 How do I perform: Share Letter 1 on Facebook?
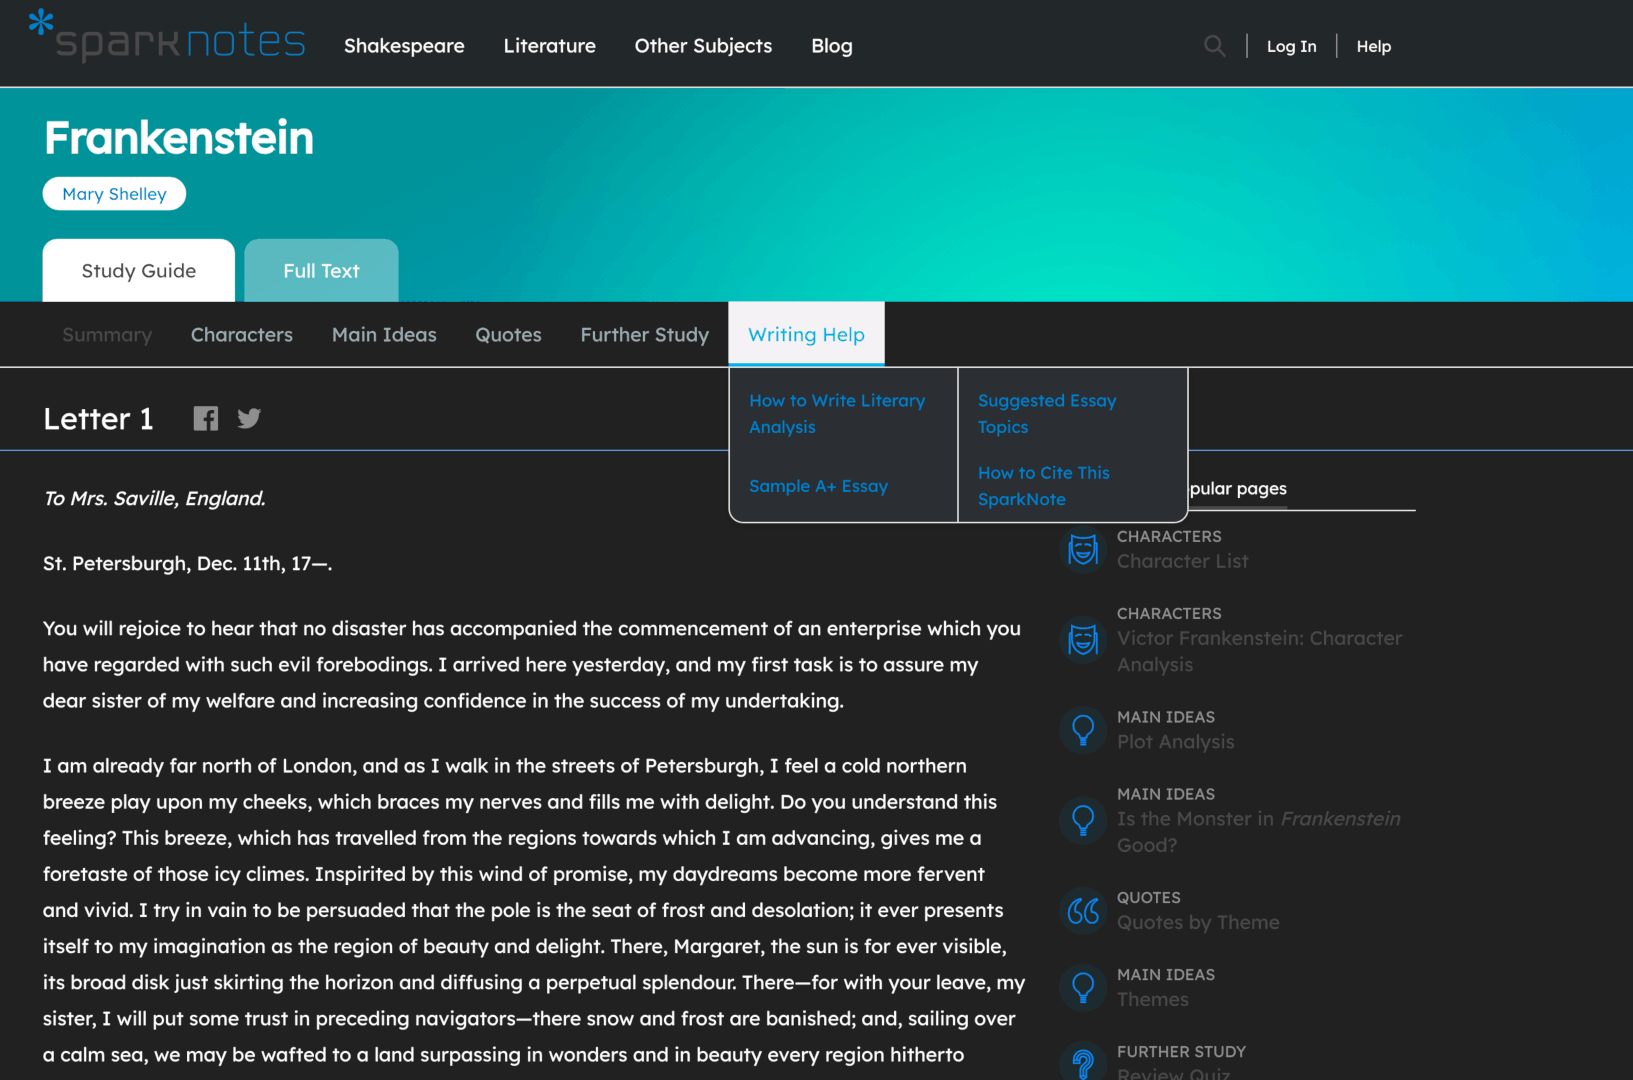click(x=205, y=418)
